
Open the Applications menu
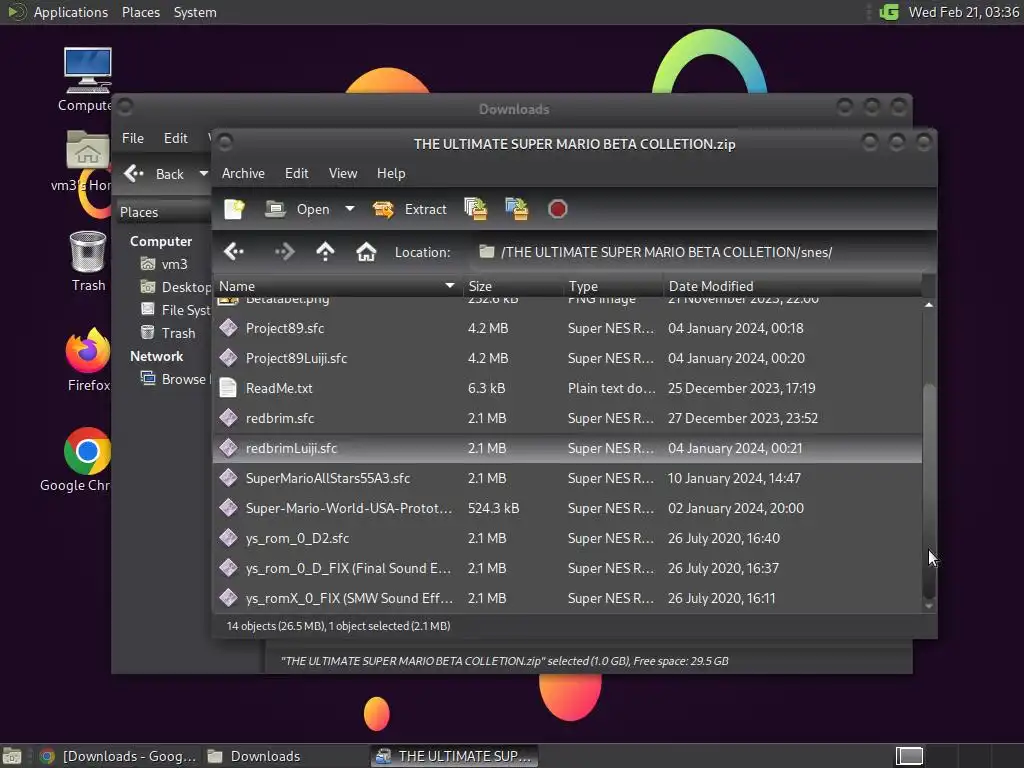pyautogui.click(x=71, y=12)
